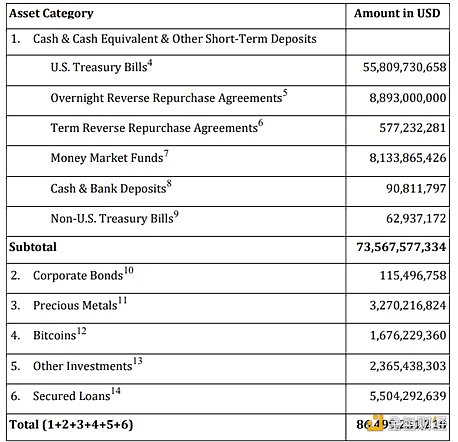Viewport: 458px width, 442px height.
Task: Select the Bitcoins row label
Action: pyautogui.click(x=55, y=335)
